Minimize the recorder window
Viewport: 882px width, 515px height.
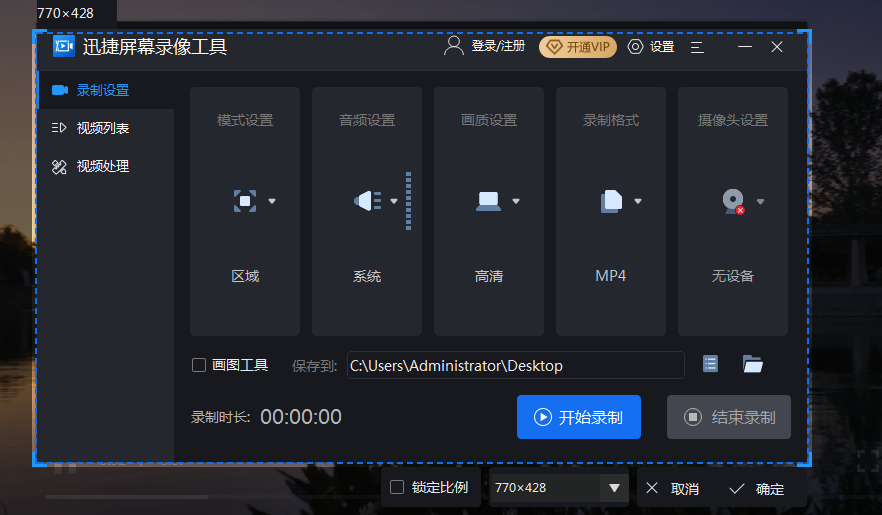click(x=745, y=47)
